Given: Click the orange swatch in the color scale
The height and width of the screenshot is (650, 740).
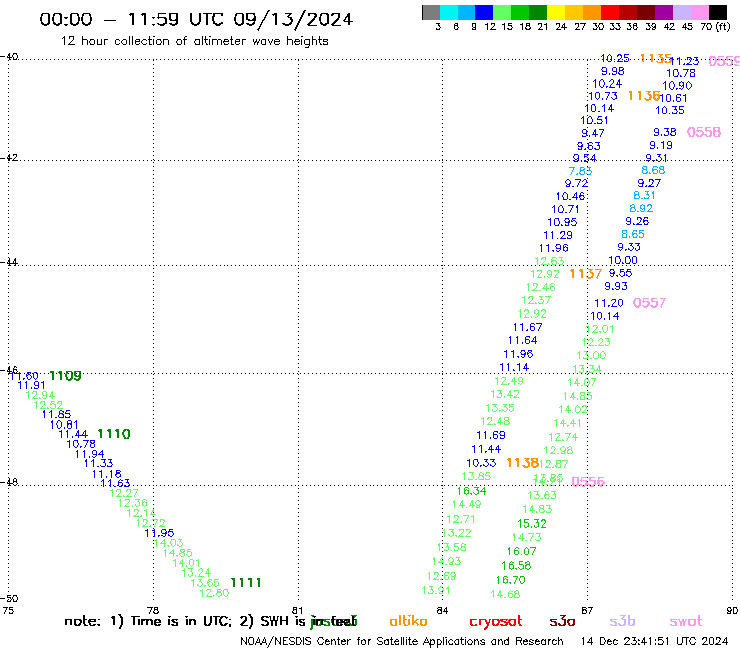Looking at the screenshot, I should pos(592,12).
